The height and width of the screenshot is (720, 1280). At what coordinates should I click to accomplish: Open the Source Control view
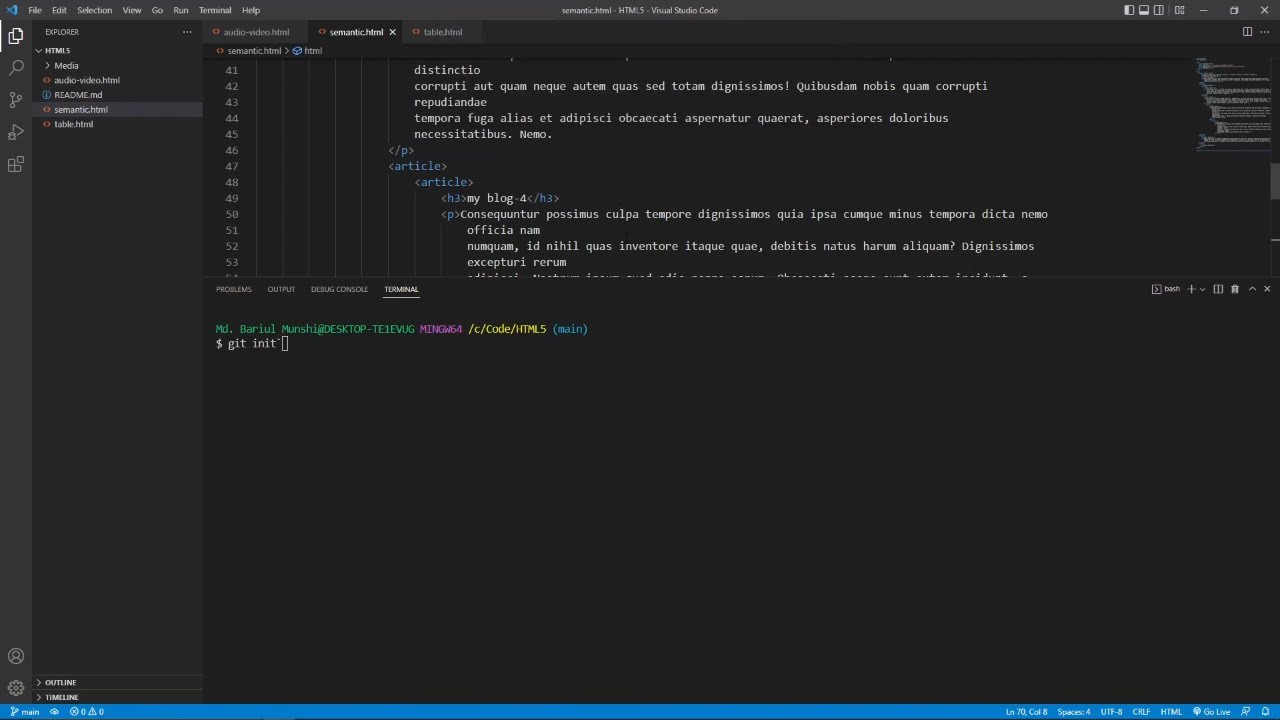tap(16, 100)
